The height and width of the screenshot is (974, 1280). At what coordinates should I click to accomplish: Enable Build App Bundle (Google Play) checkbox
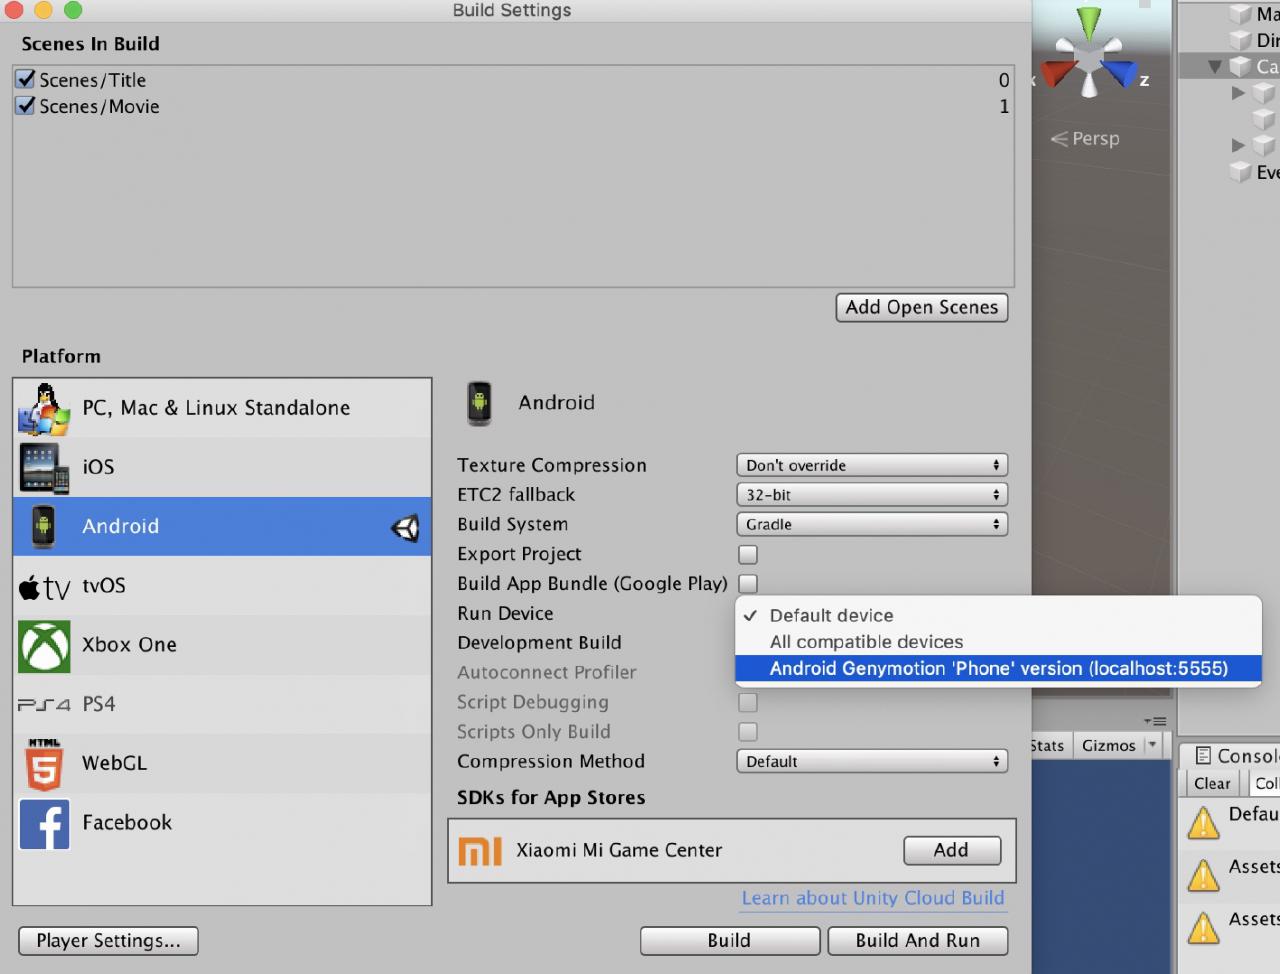click(x=748, y=583)
